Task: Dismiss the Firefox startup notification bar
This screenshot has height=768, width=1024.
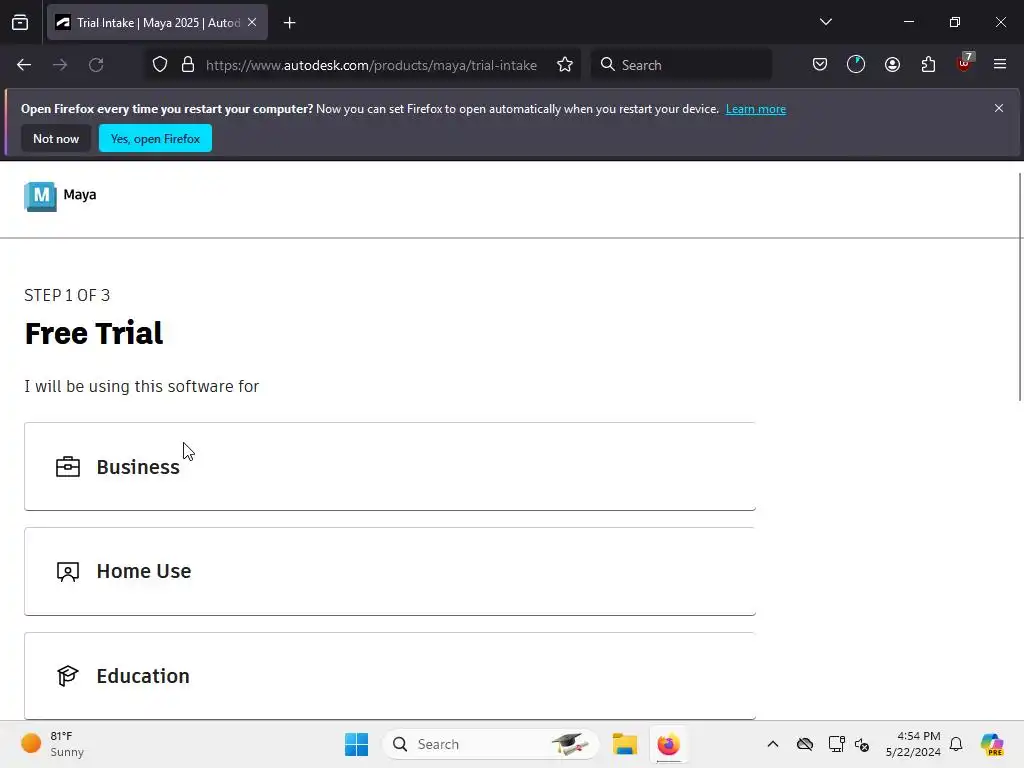Action: pos(999,108)
